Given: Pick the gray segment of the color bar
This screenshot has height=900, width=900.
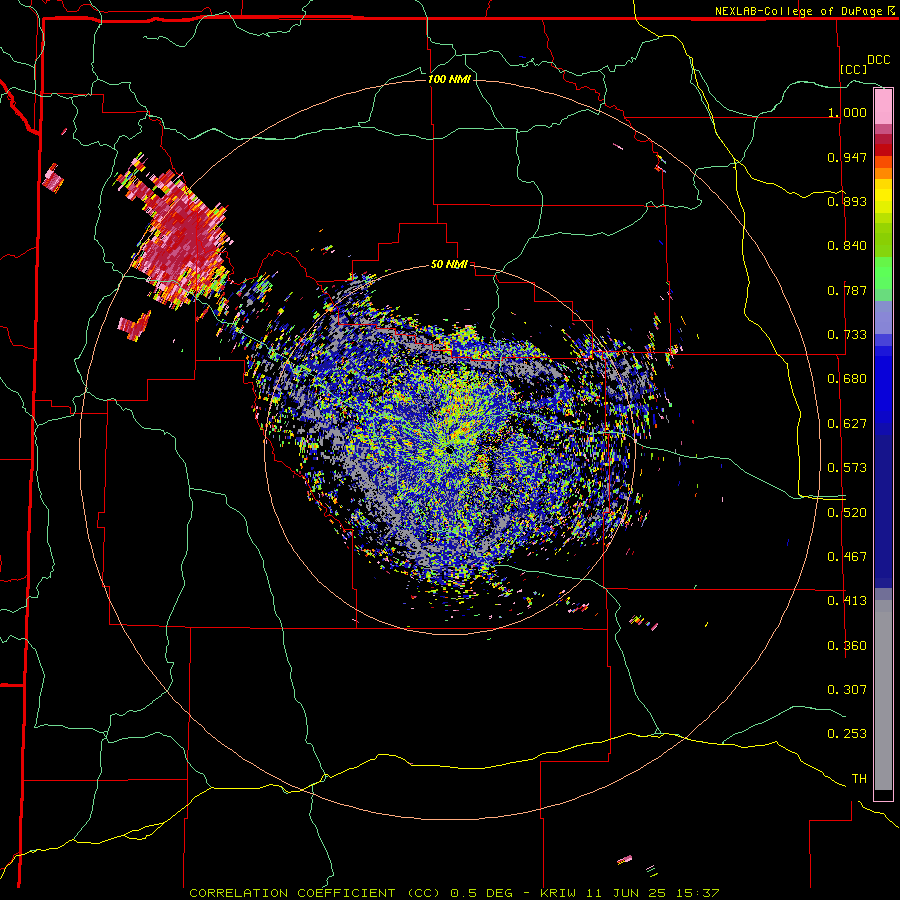Looking at the screenshot, I should point(883,695).
